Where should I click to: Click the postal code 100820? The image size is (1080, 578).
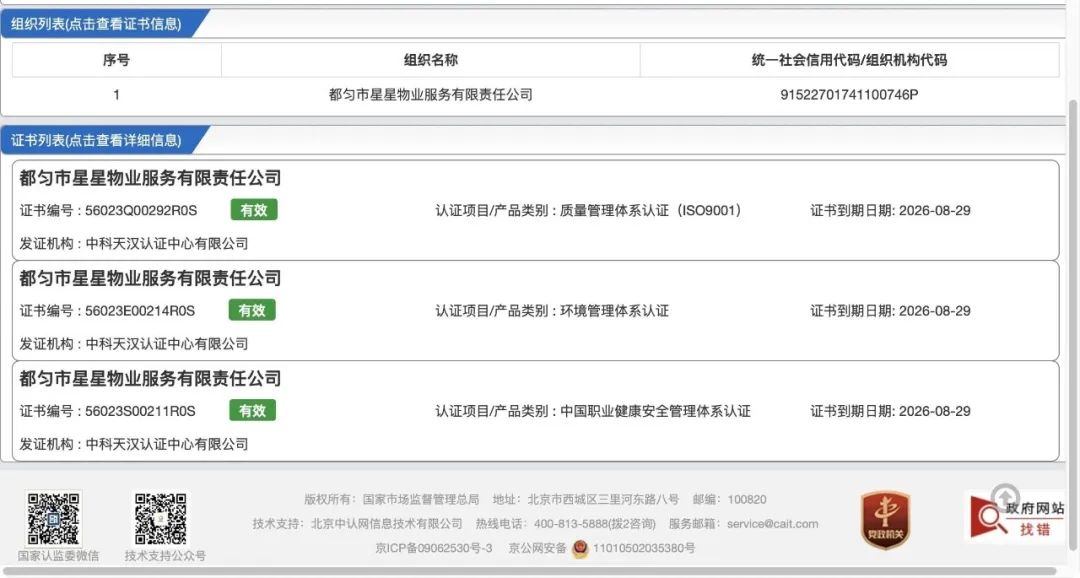(747, 499)
